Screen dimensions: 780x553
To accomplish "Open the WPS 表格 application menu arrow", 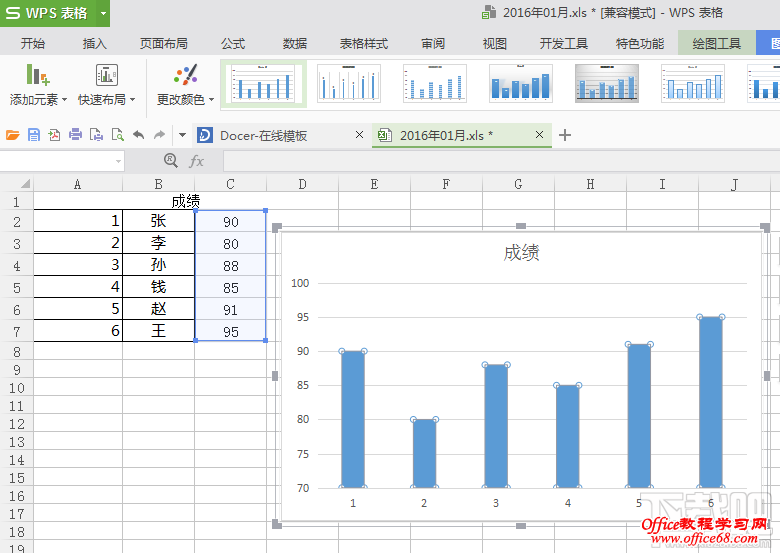I will [103, 13].
